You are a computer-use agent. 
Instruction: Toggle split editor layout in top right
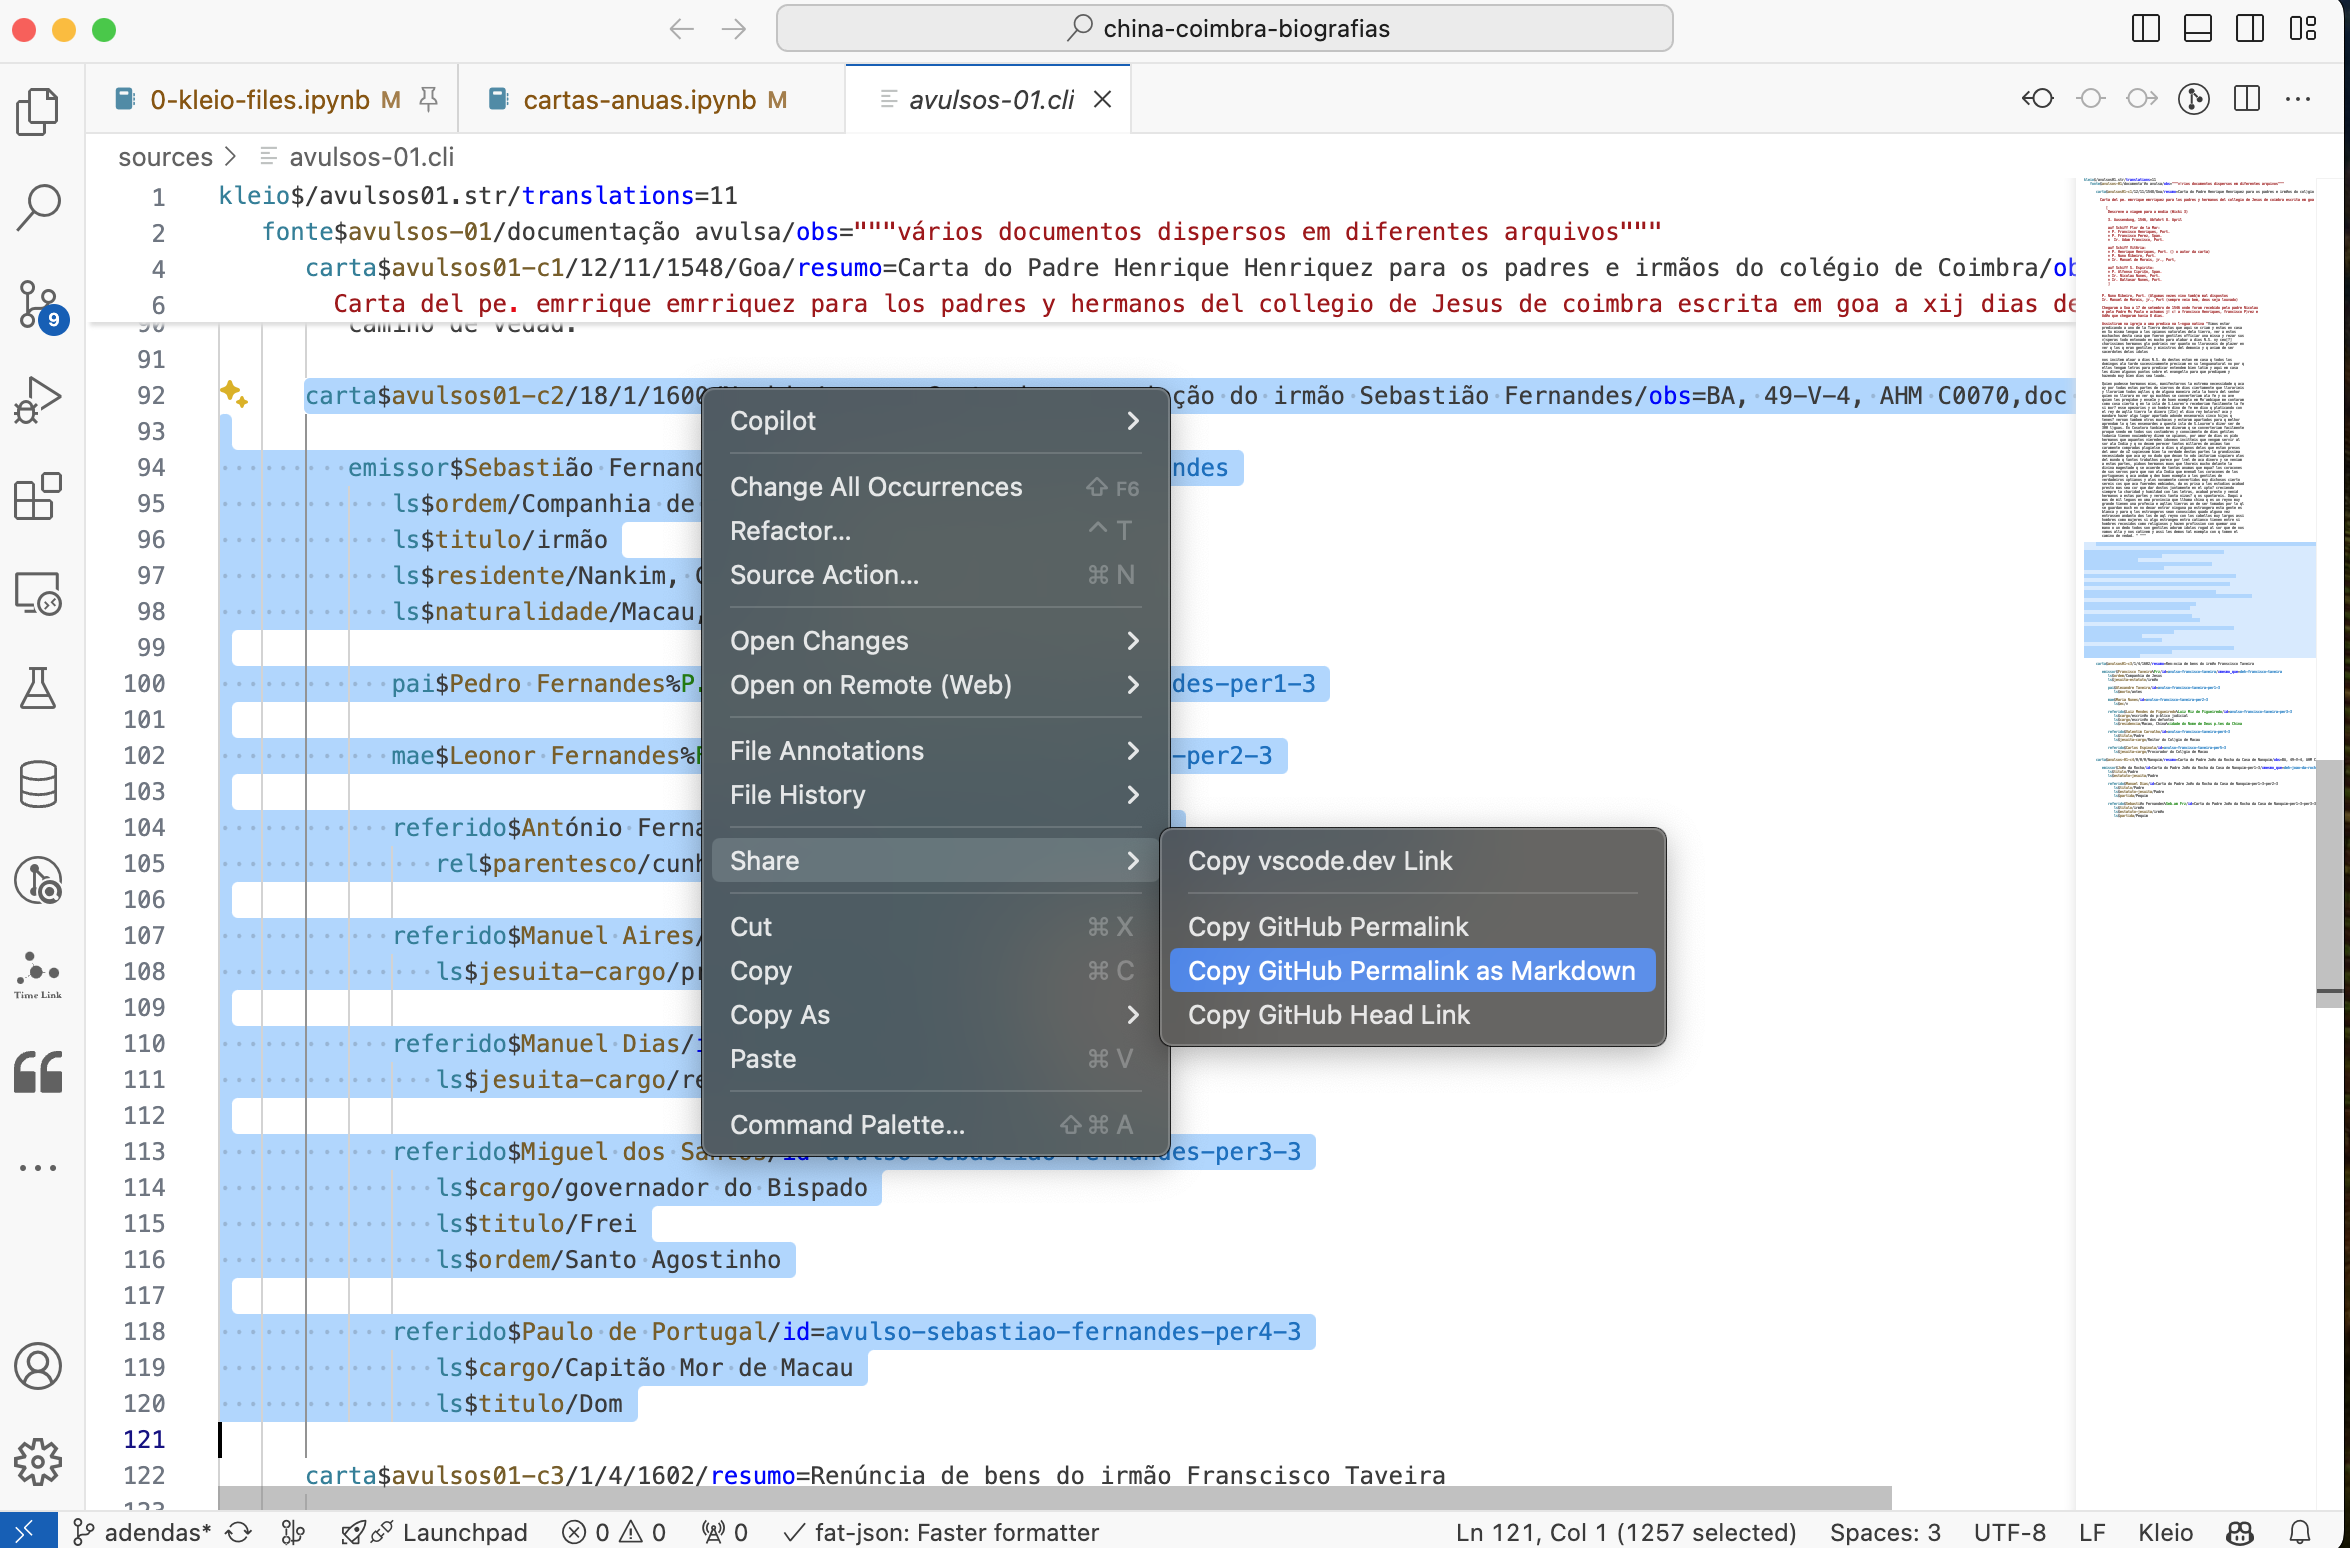(2245, 98)
